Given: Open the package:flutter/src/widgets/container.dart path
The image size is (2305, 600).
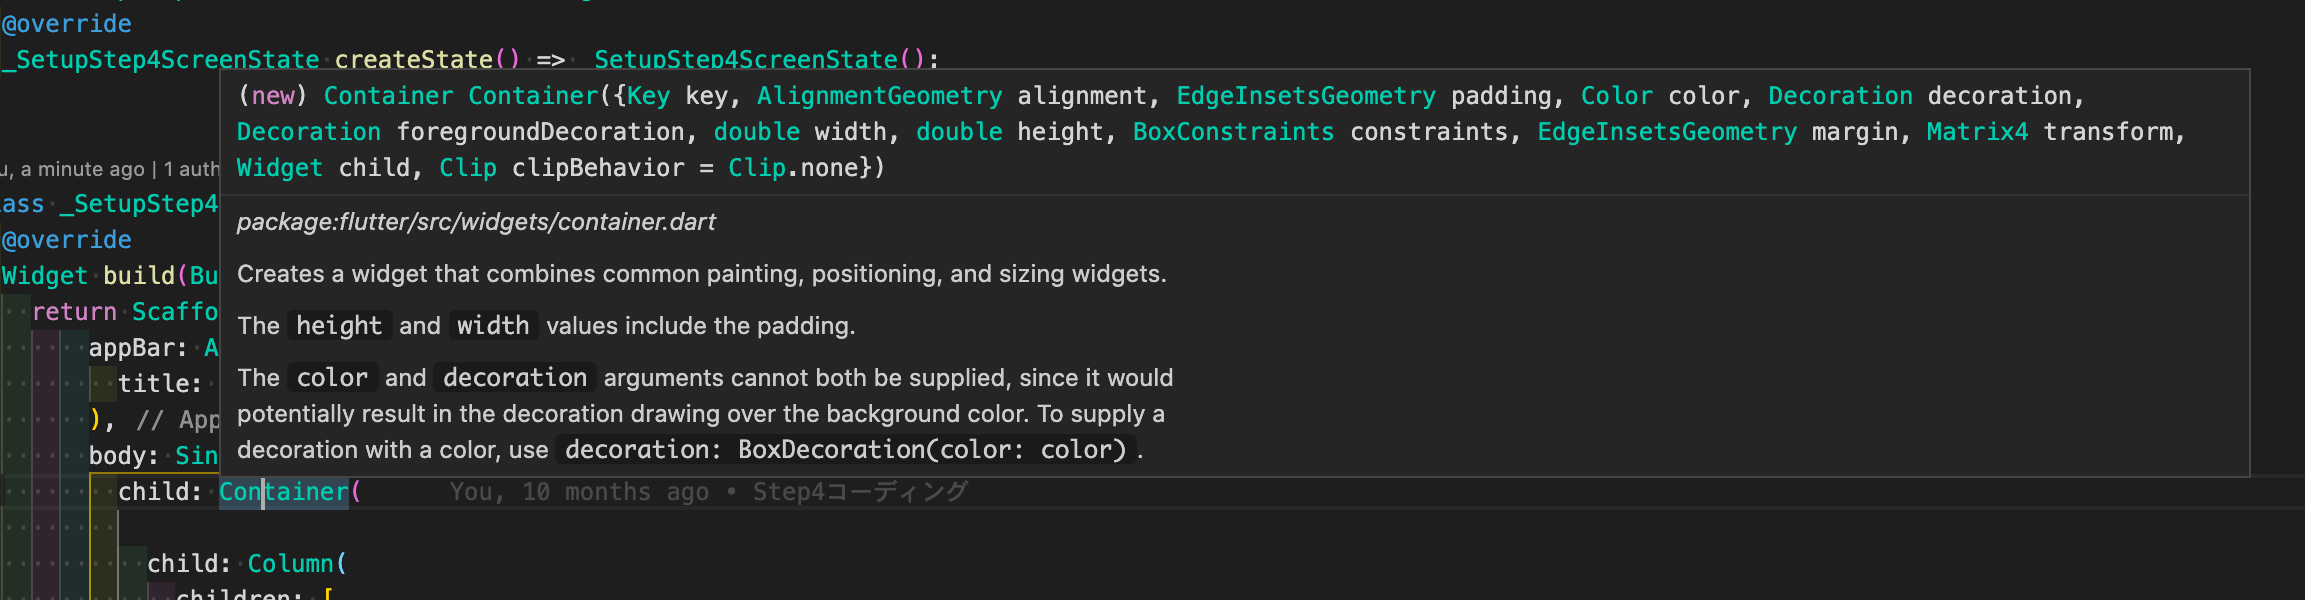Looking at the screenshot, I should (476, 222).
